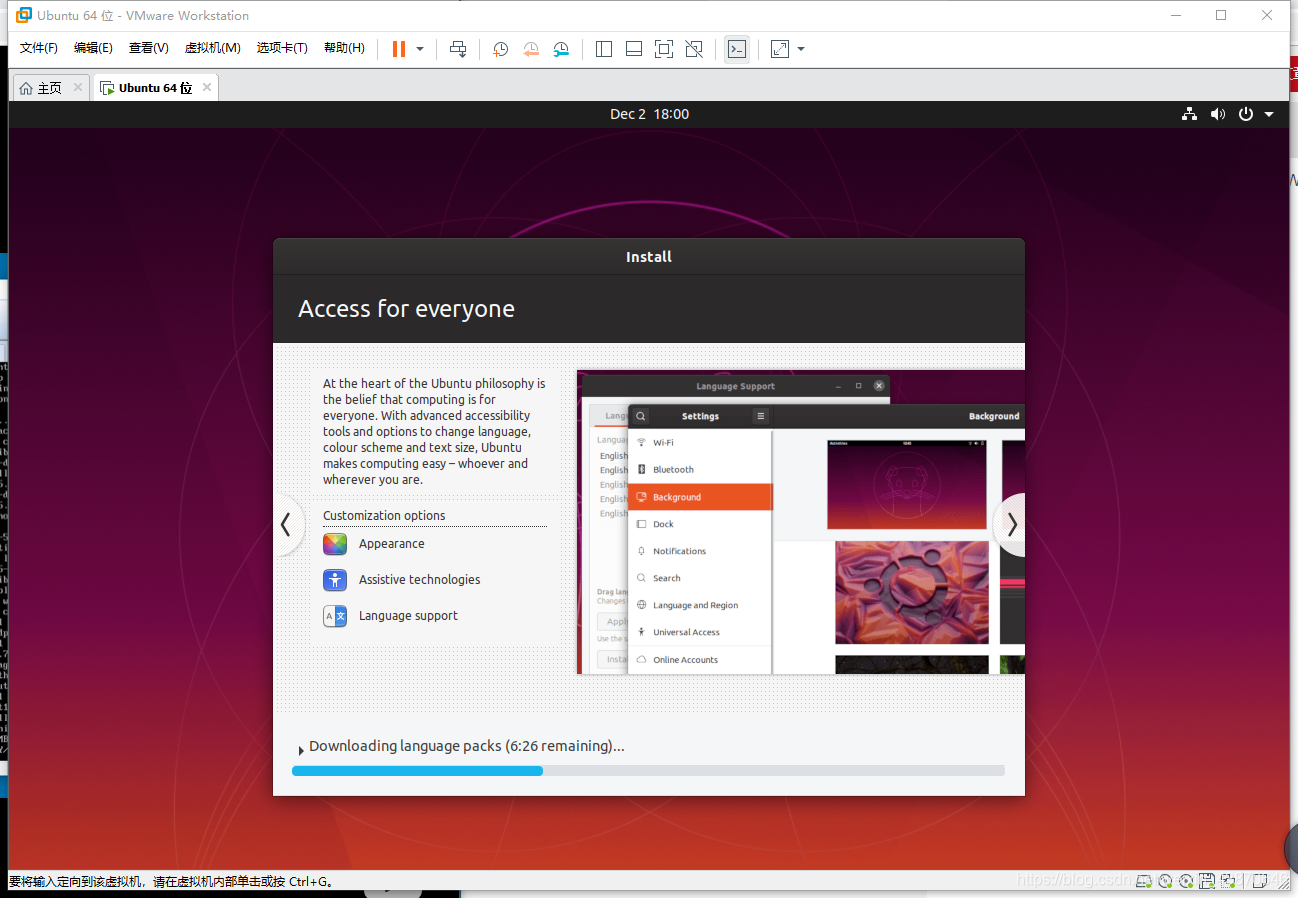The width and height of the screenshot is (1298, 898).
Task: Click the stretch guest display icon
Action: coord(780,49)
